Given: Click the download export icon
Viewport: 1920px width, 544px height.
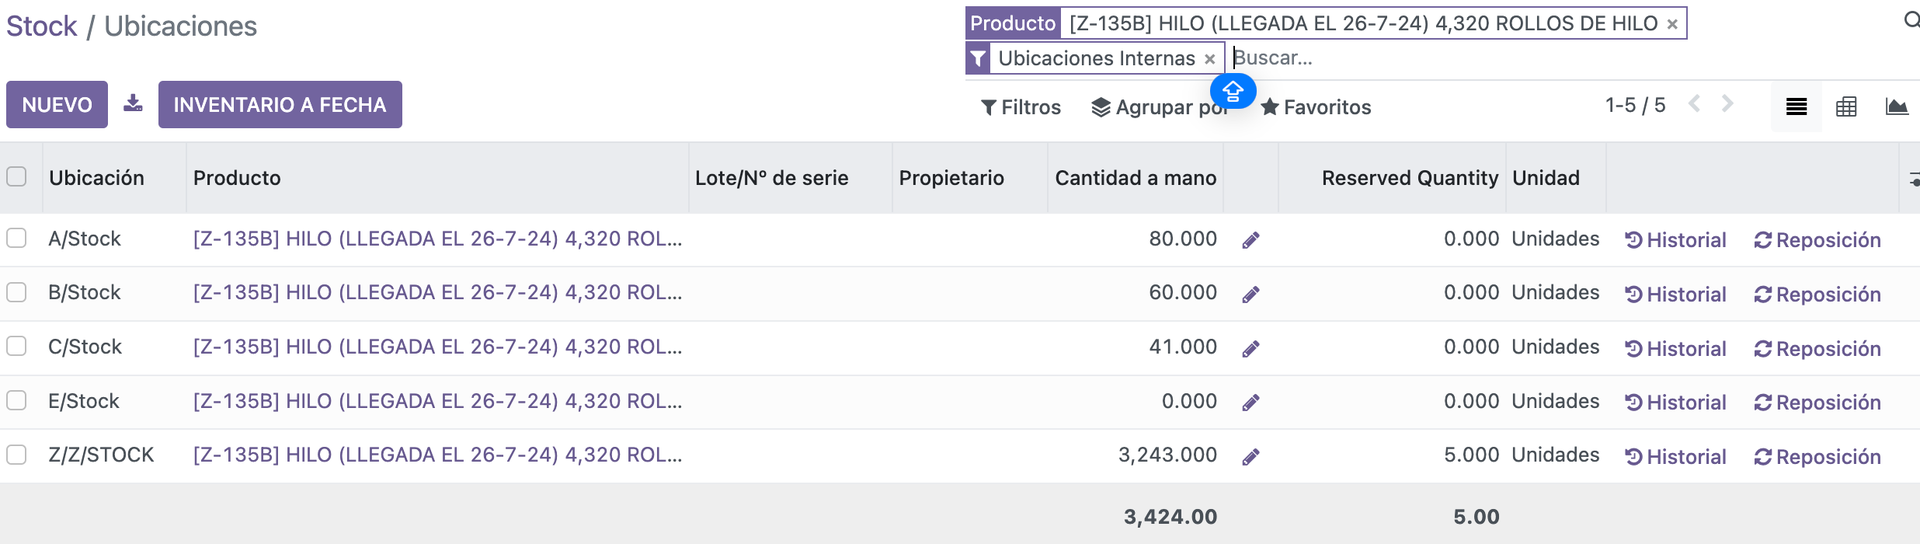Looking at the screenshot, I should point(133,104).
